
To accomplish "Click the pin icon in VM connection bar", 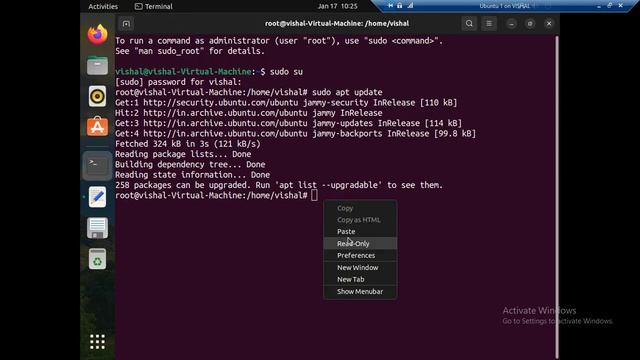I will click(x=390, y=6).
